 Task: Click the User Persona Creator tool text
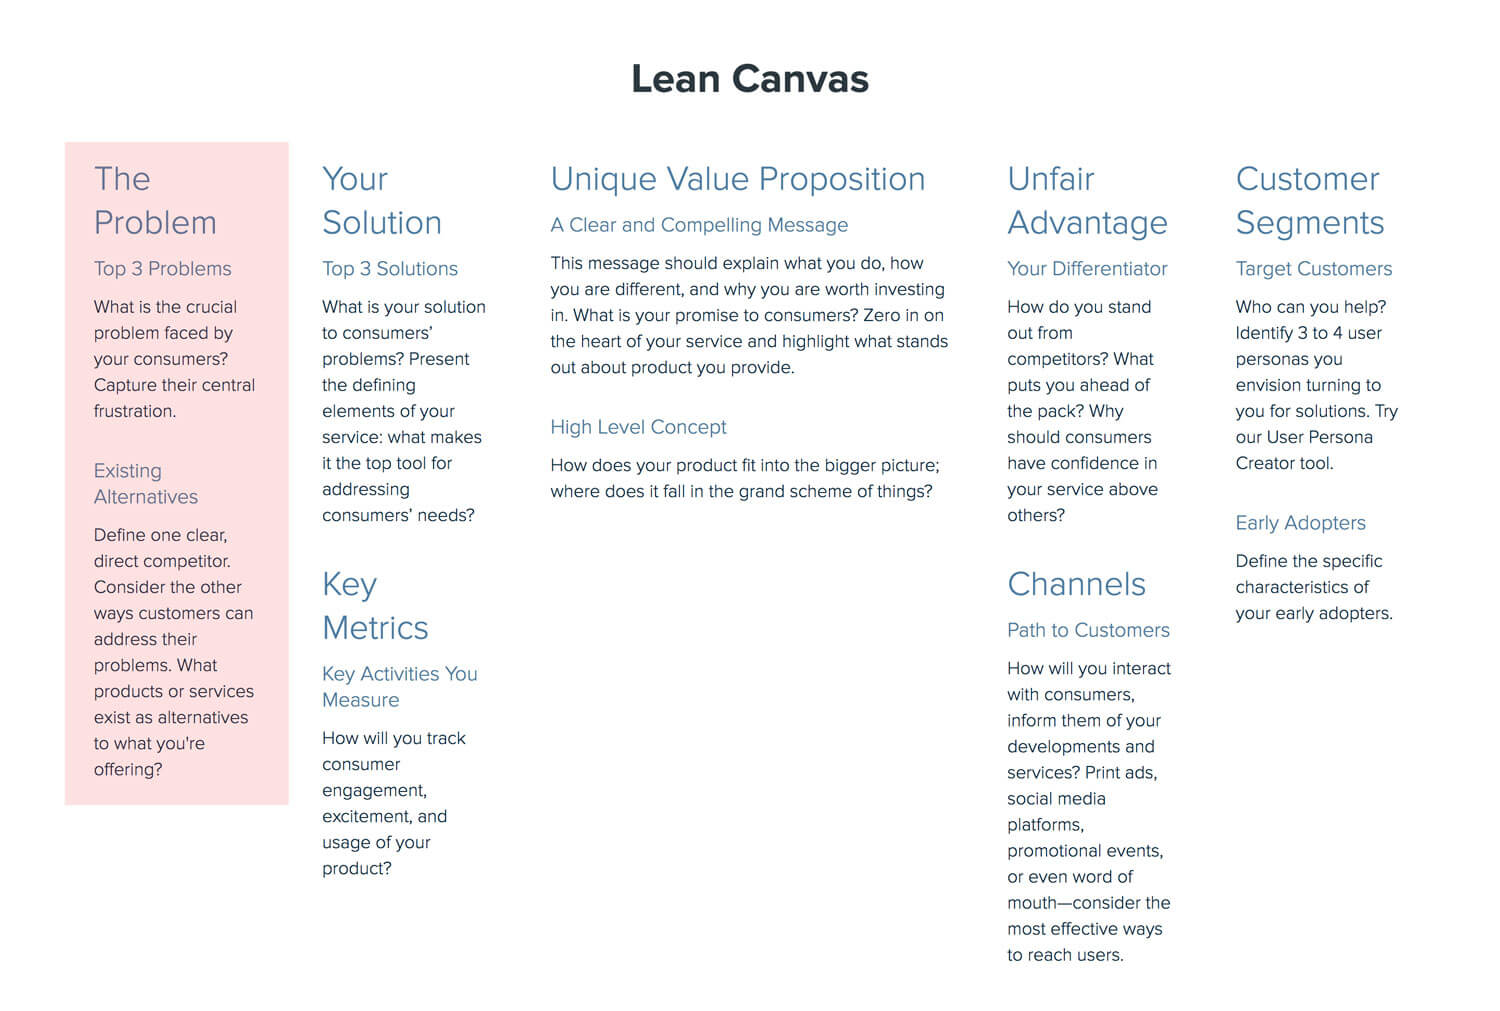click(x=1304, y=450)
